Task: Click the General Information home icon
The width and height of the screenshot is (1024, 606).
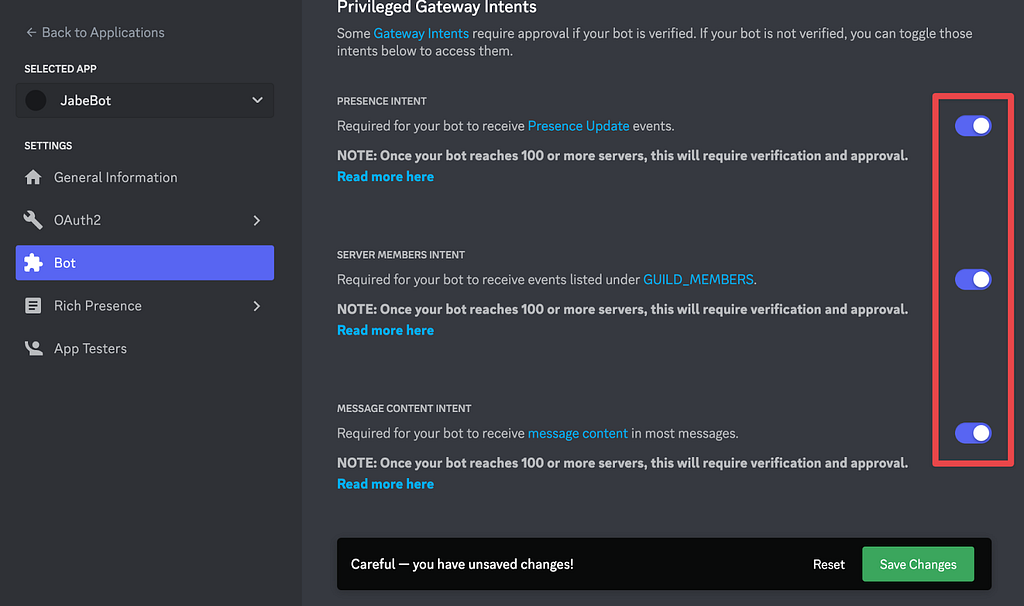Action: [33, 177]
